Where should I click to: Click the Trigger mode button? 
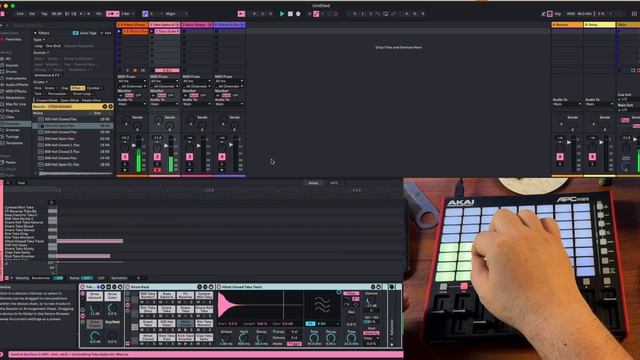pos(294,344)
